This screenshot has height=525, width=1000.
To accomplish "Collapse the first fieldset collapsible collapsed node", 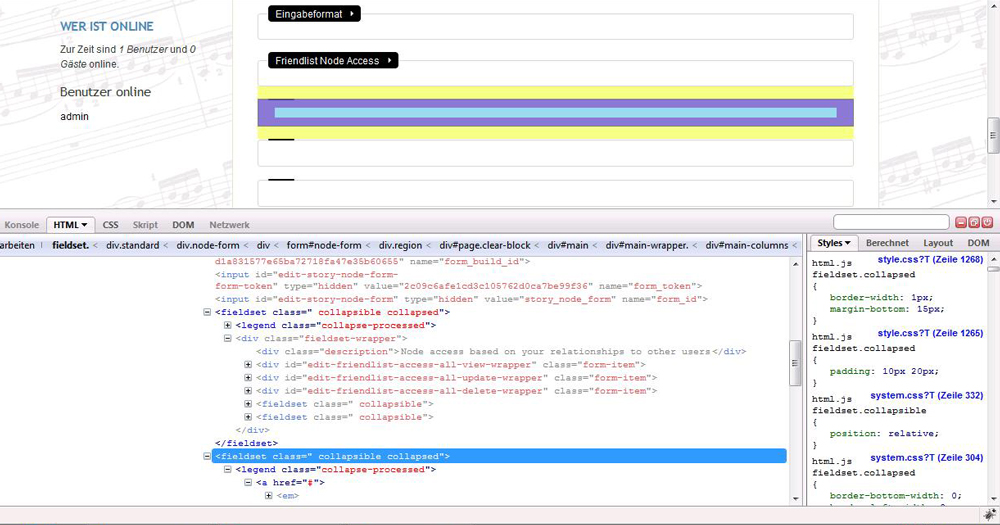I will click(x=207, y=312).
